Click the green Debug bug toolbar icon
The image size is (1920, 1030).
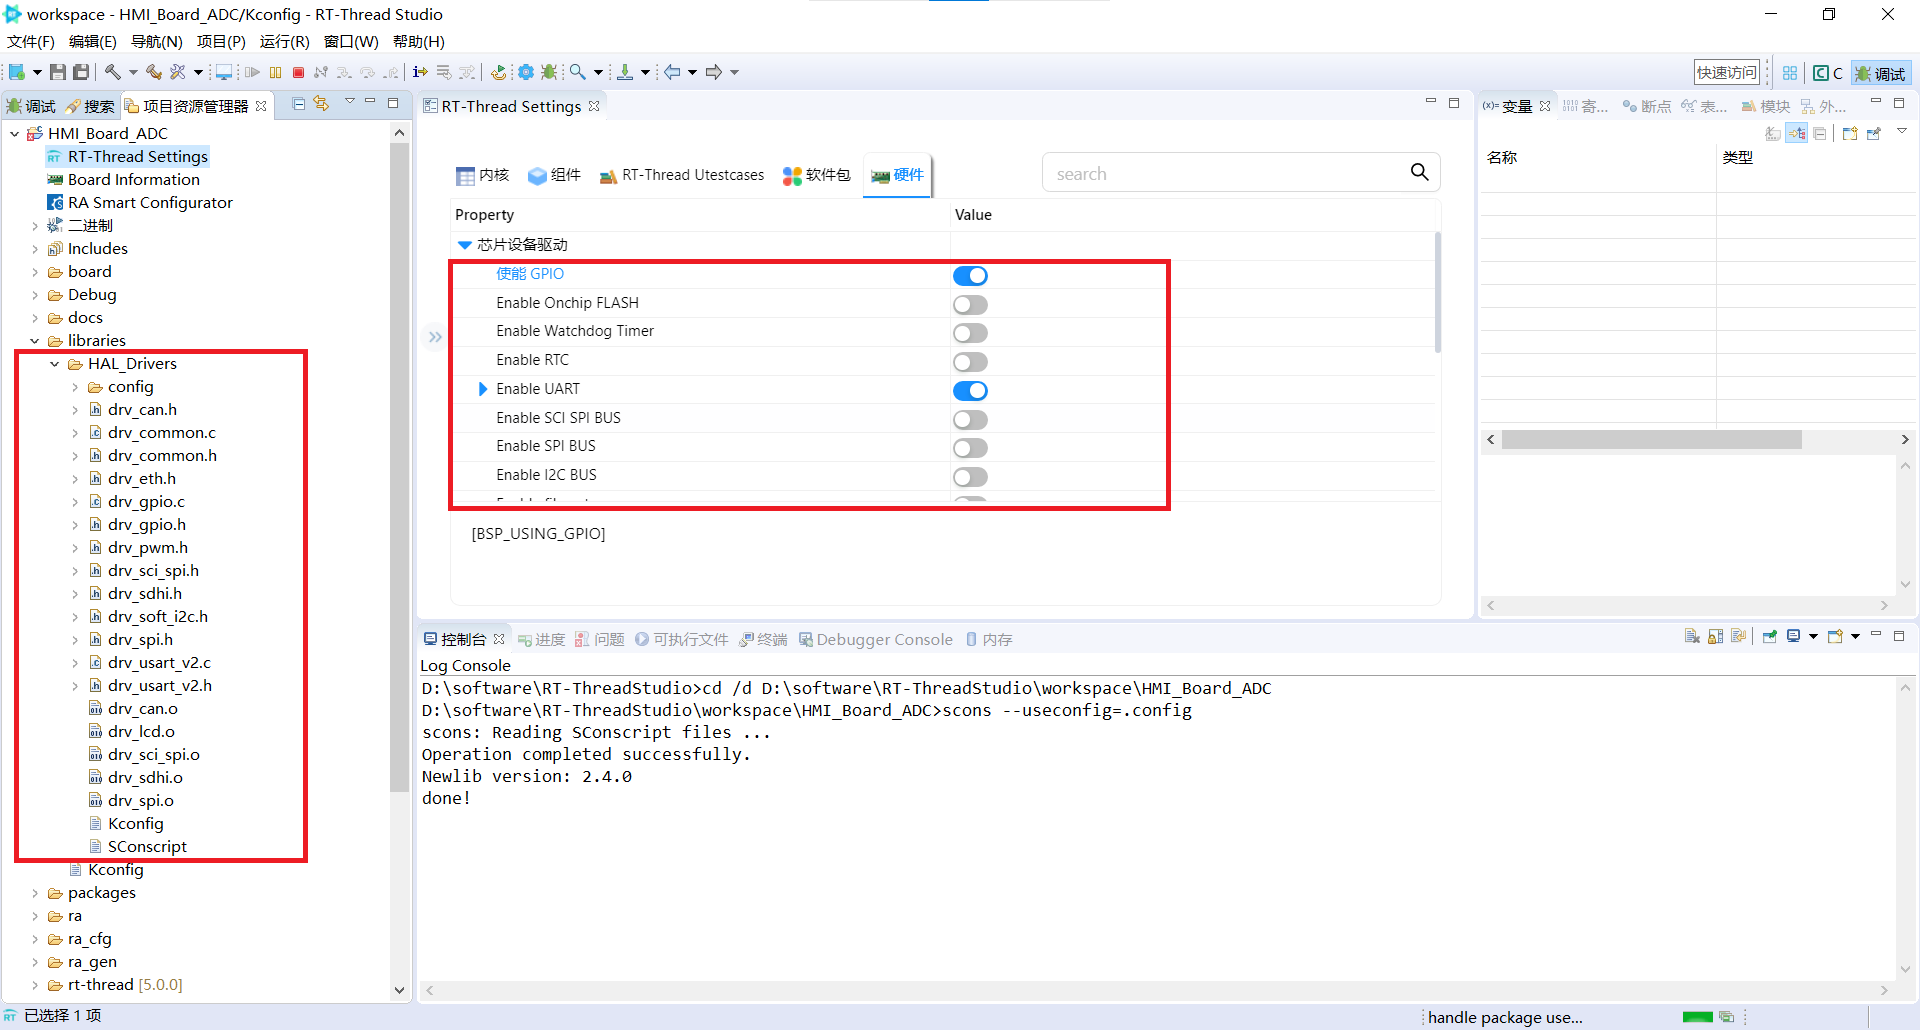[x=549, y=72]
